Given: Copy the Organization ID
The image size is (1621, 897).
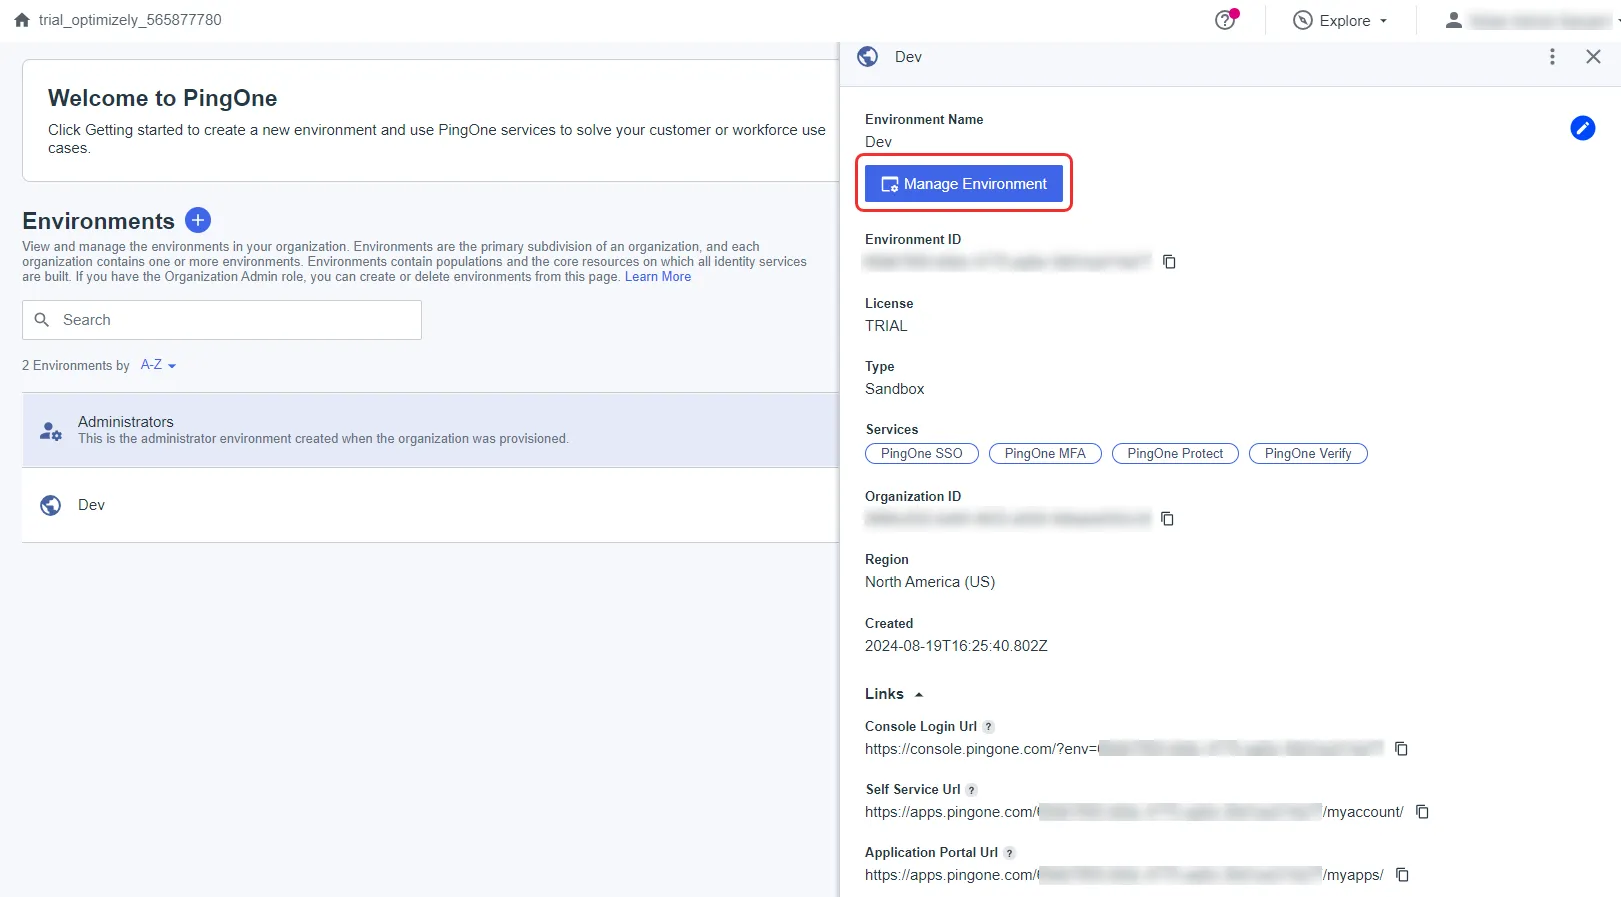Looking at the screenshot, I should [1167, 519].
